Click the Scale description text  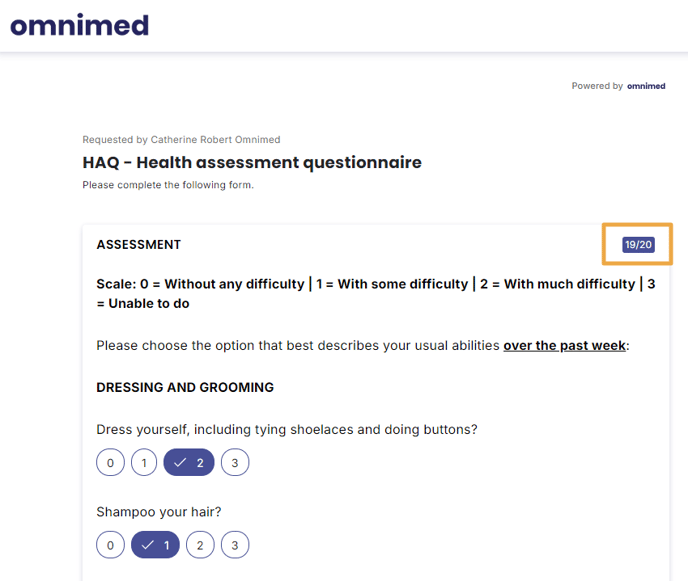tap(376, 294)
